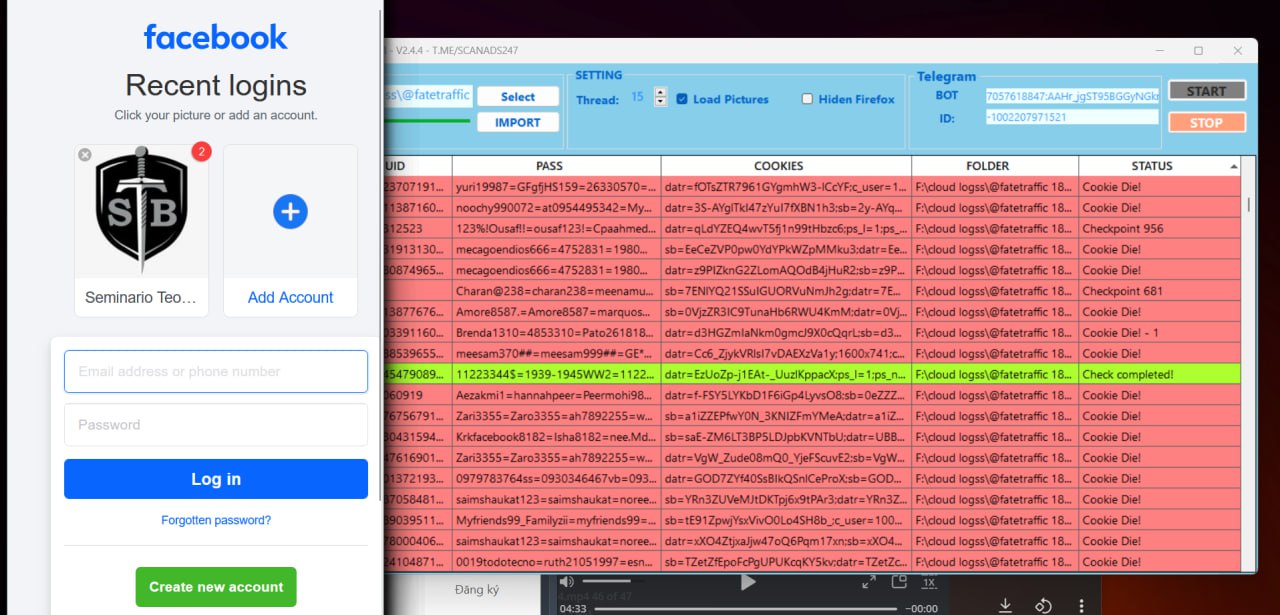
Task: Enable the Hiden Firefox checkbox
Action: pyautogui.click(x=807, y=99)
